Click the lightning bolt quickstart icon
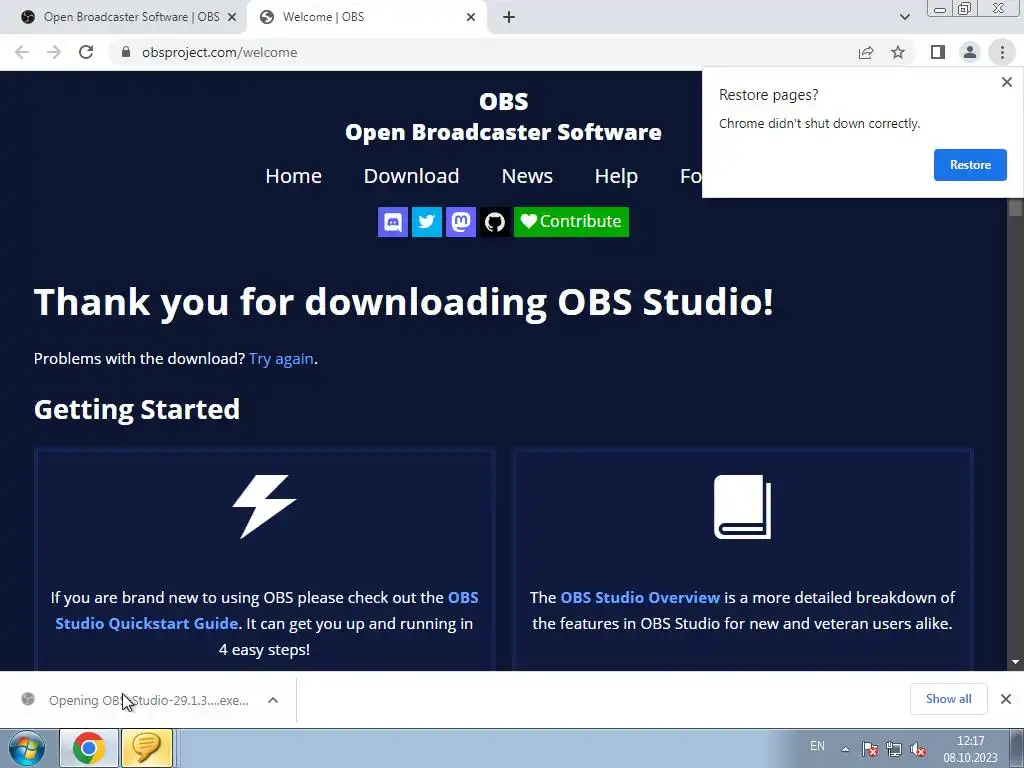The height and width of the screenshot is (768, 1024). pos(264,507)
